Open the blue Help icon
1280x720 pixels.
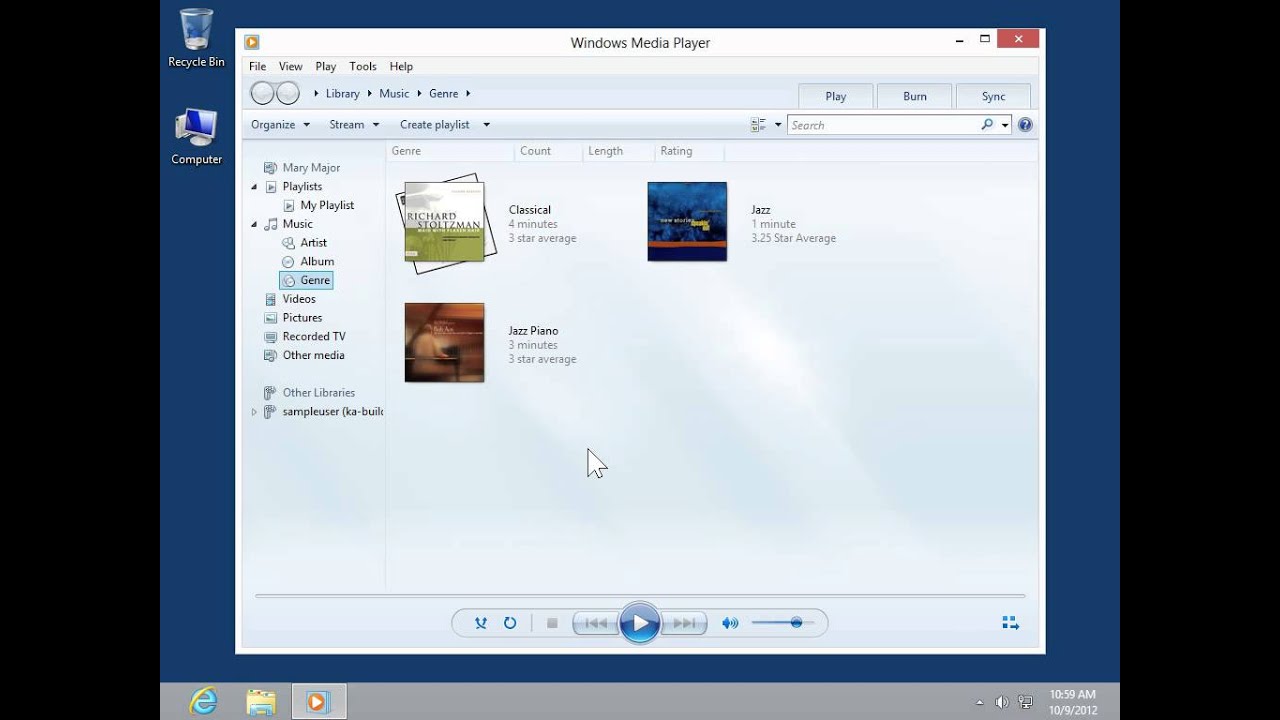click(1025, 125)
